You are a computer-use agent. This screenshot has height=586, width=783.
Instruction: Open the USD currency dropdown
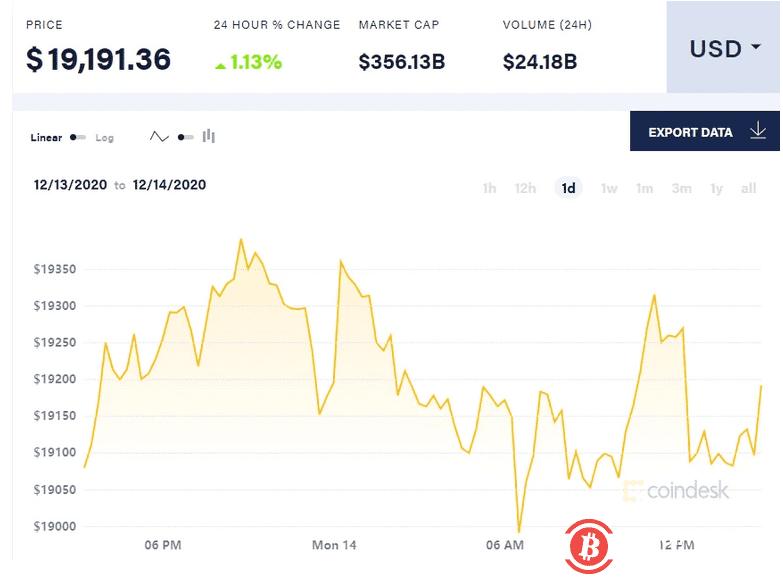[x=723, y=47]
